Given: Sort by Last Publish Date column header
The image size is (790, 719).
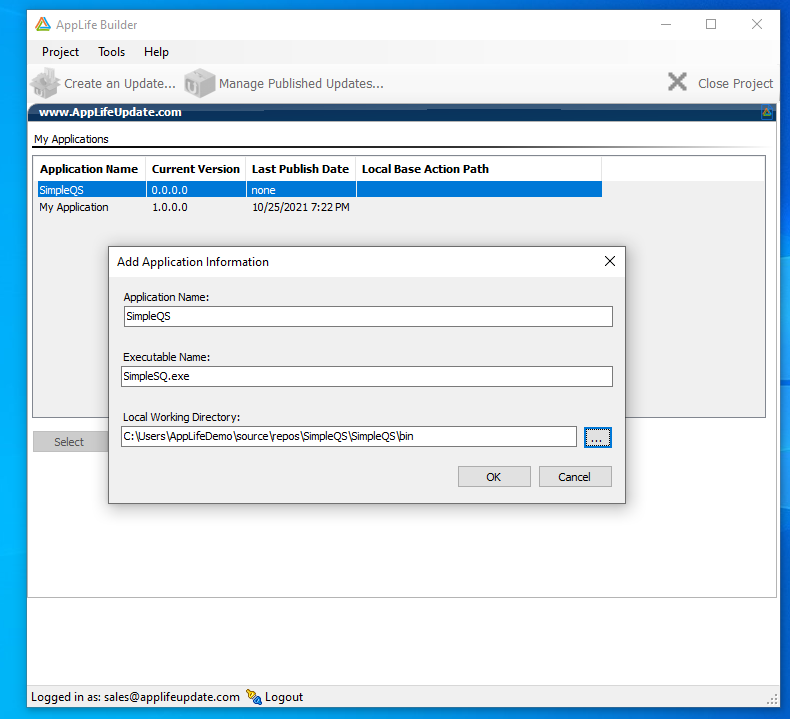Looking at the screenshot, I should (301, 169).
